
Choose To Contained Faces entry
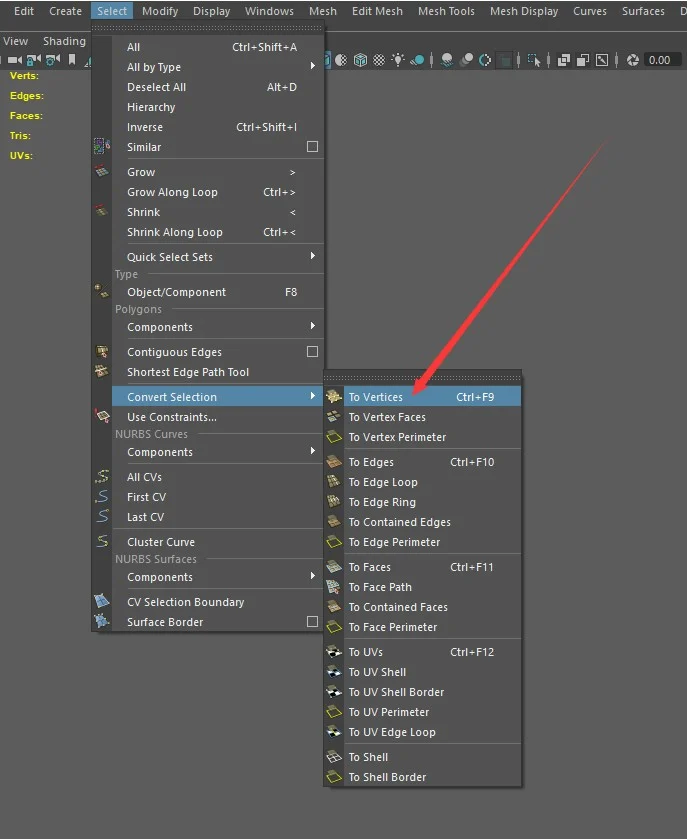422,607
